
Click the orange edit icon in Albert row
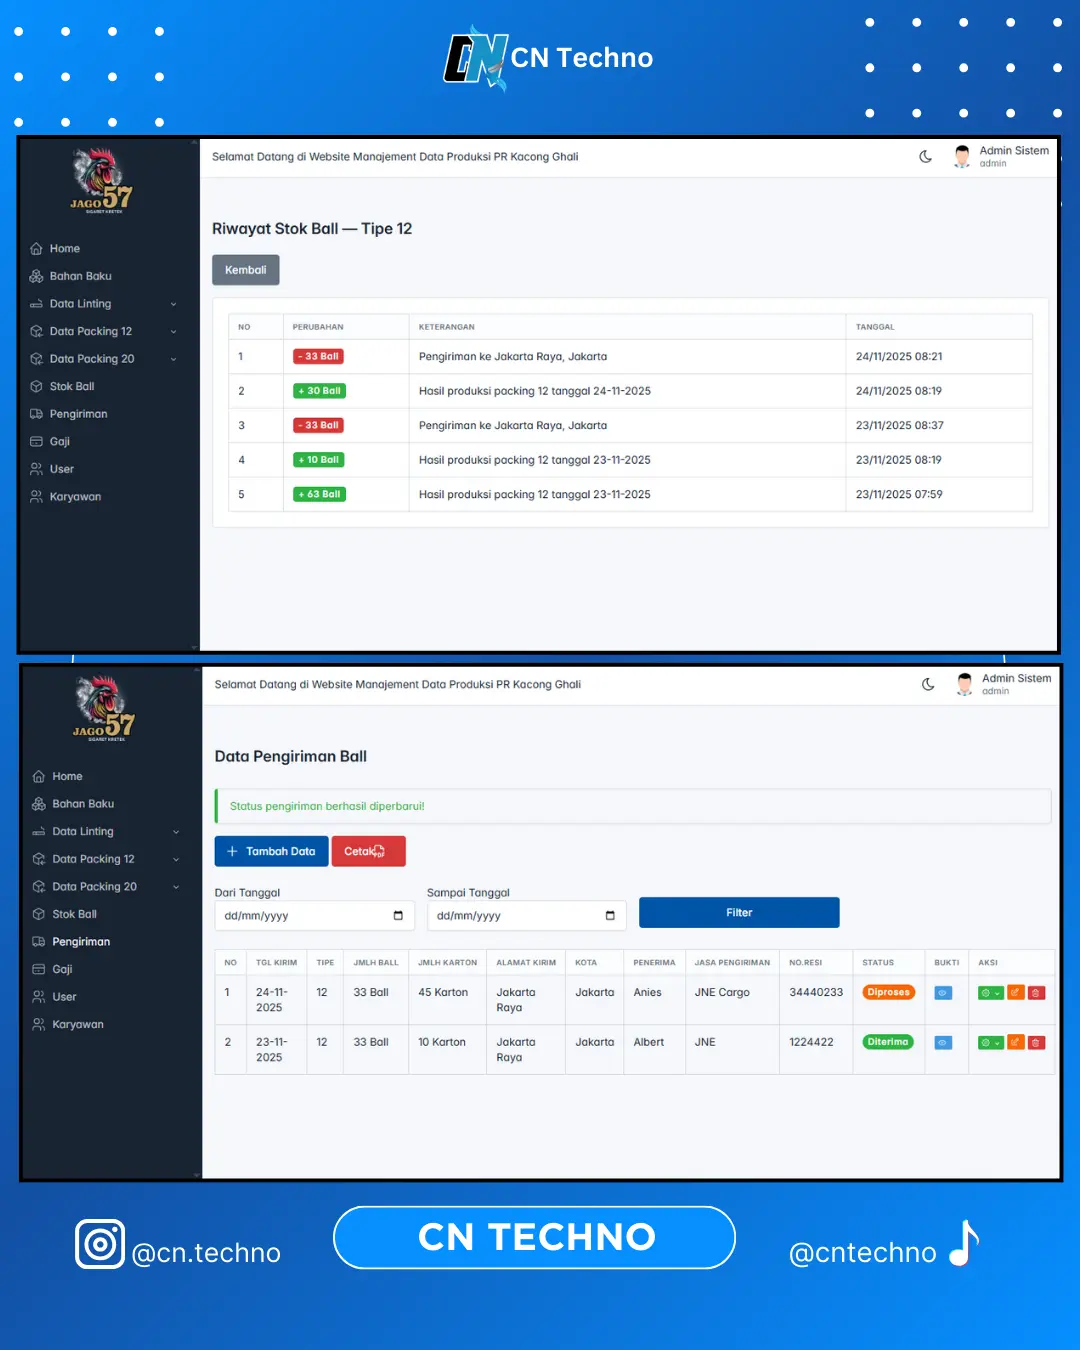tap(1015, 1042)
